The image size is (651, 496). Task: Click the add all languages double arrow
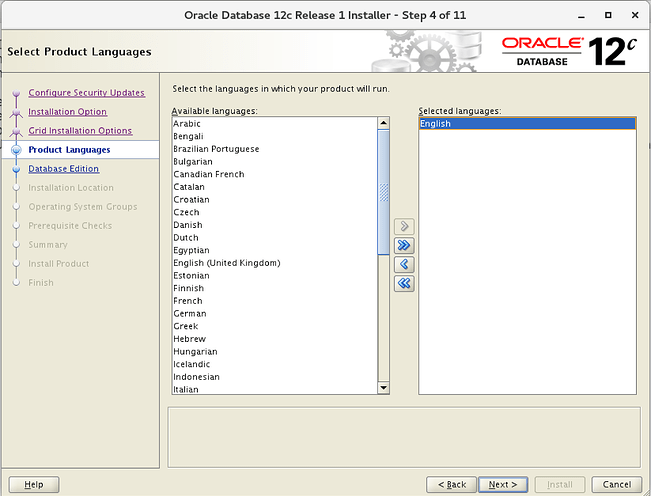(404, 245)
